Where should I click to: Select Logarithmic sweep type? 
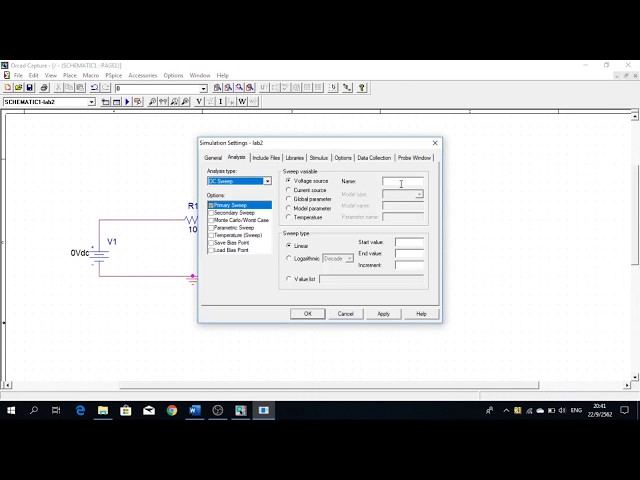tap(289, 258)
